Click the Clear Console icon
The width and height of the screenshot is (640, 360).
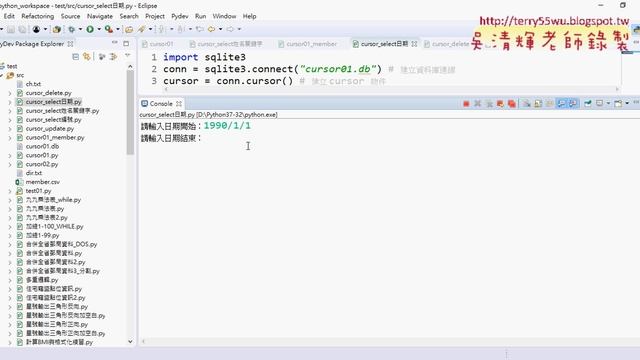pyautogui.click(x=527, y=104)
